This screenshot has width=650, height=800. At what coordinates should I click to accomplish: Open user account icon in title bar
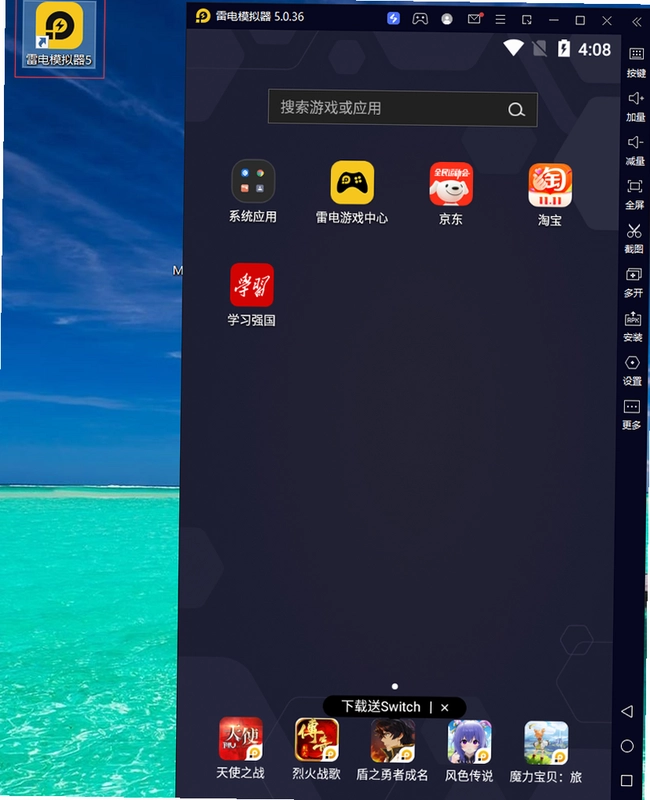click(447, 19)
